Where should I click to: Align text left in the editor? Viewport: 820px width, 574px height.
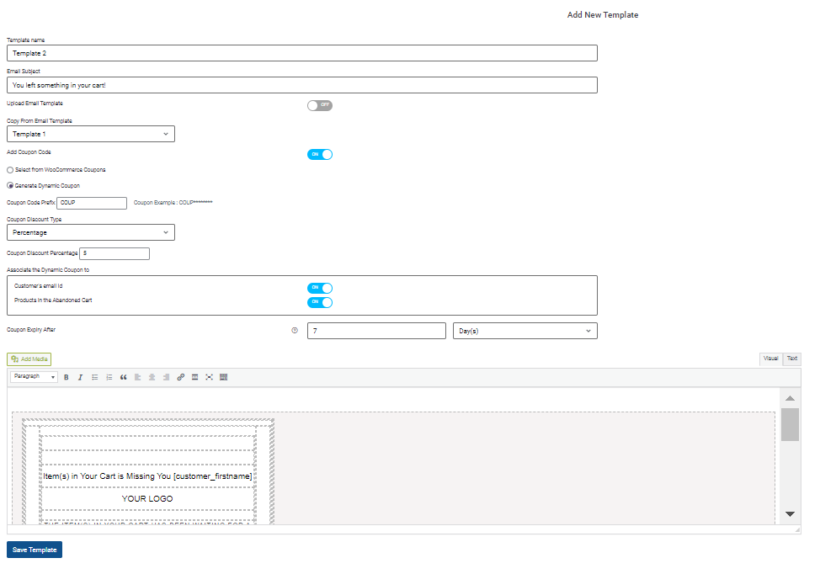point(138,377)
